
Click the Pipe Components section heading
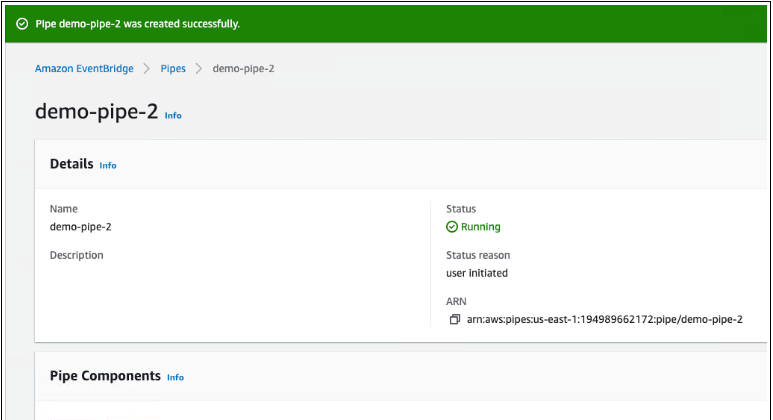pos(105,376)
